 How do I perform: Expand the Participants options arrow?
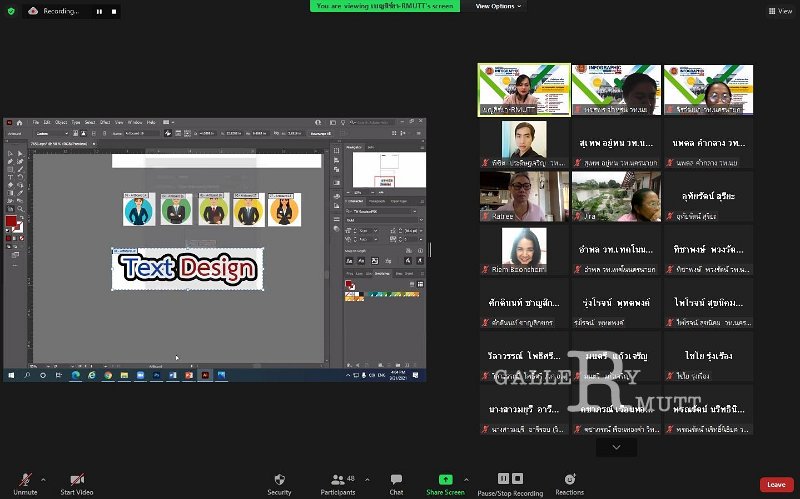[x=367, y=480]
